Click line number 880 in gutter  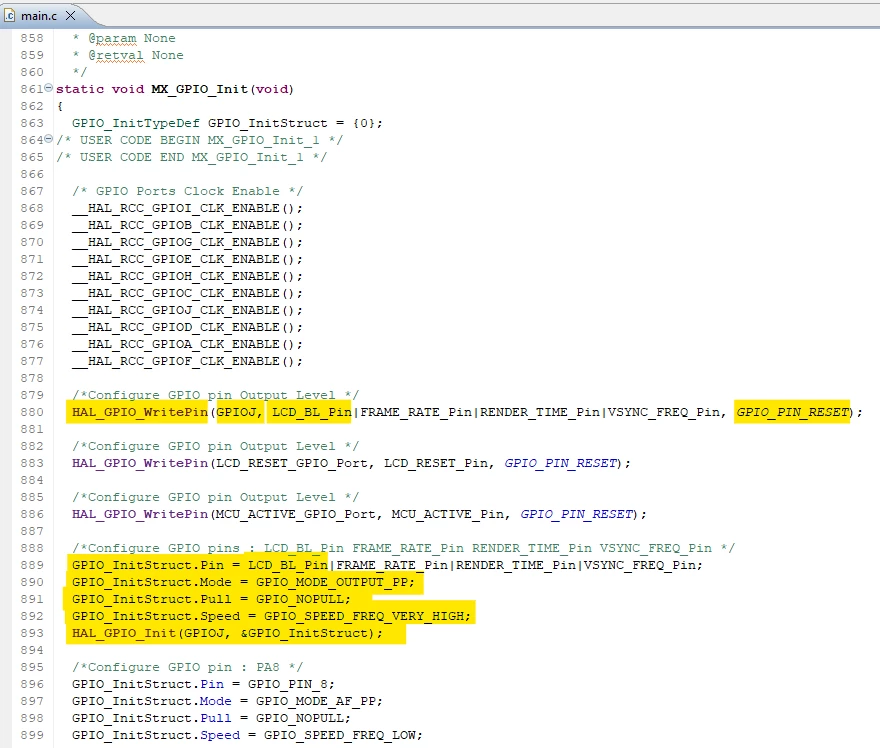pos(32,412)
